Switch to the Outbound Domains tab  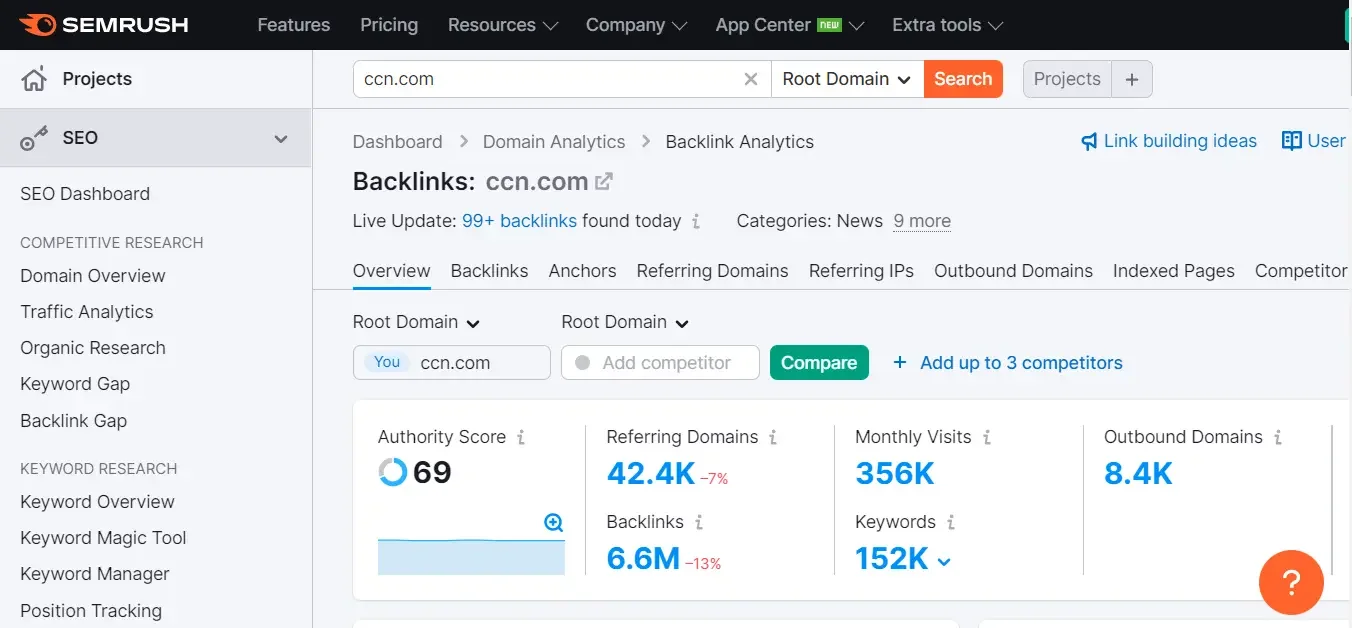click(x=1013, y=271)
